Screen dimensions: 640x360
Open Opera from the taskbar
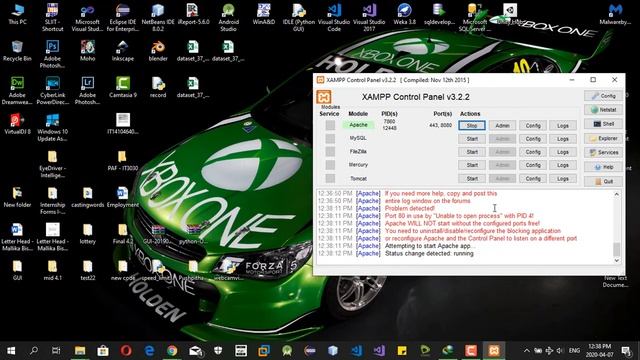pyautogui.click(x=126, y=350)
